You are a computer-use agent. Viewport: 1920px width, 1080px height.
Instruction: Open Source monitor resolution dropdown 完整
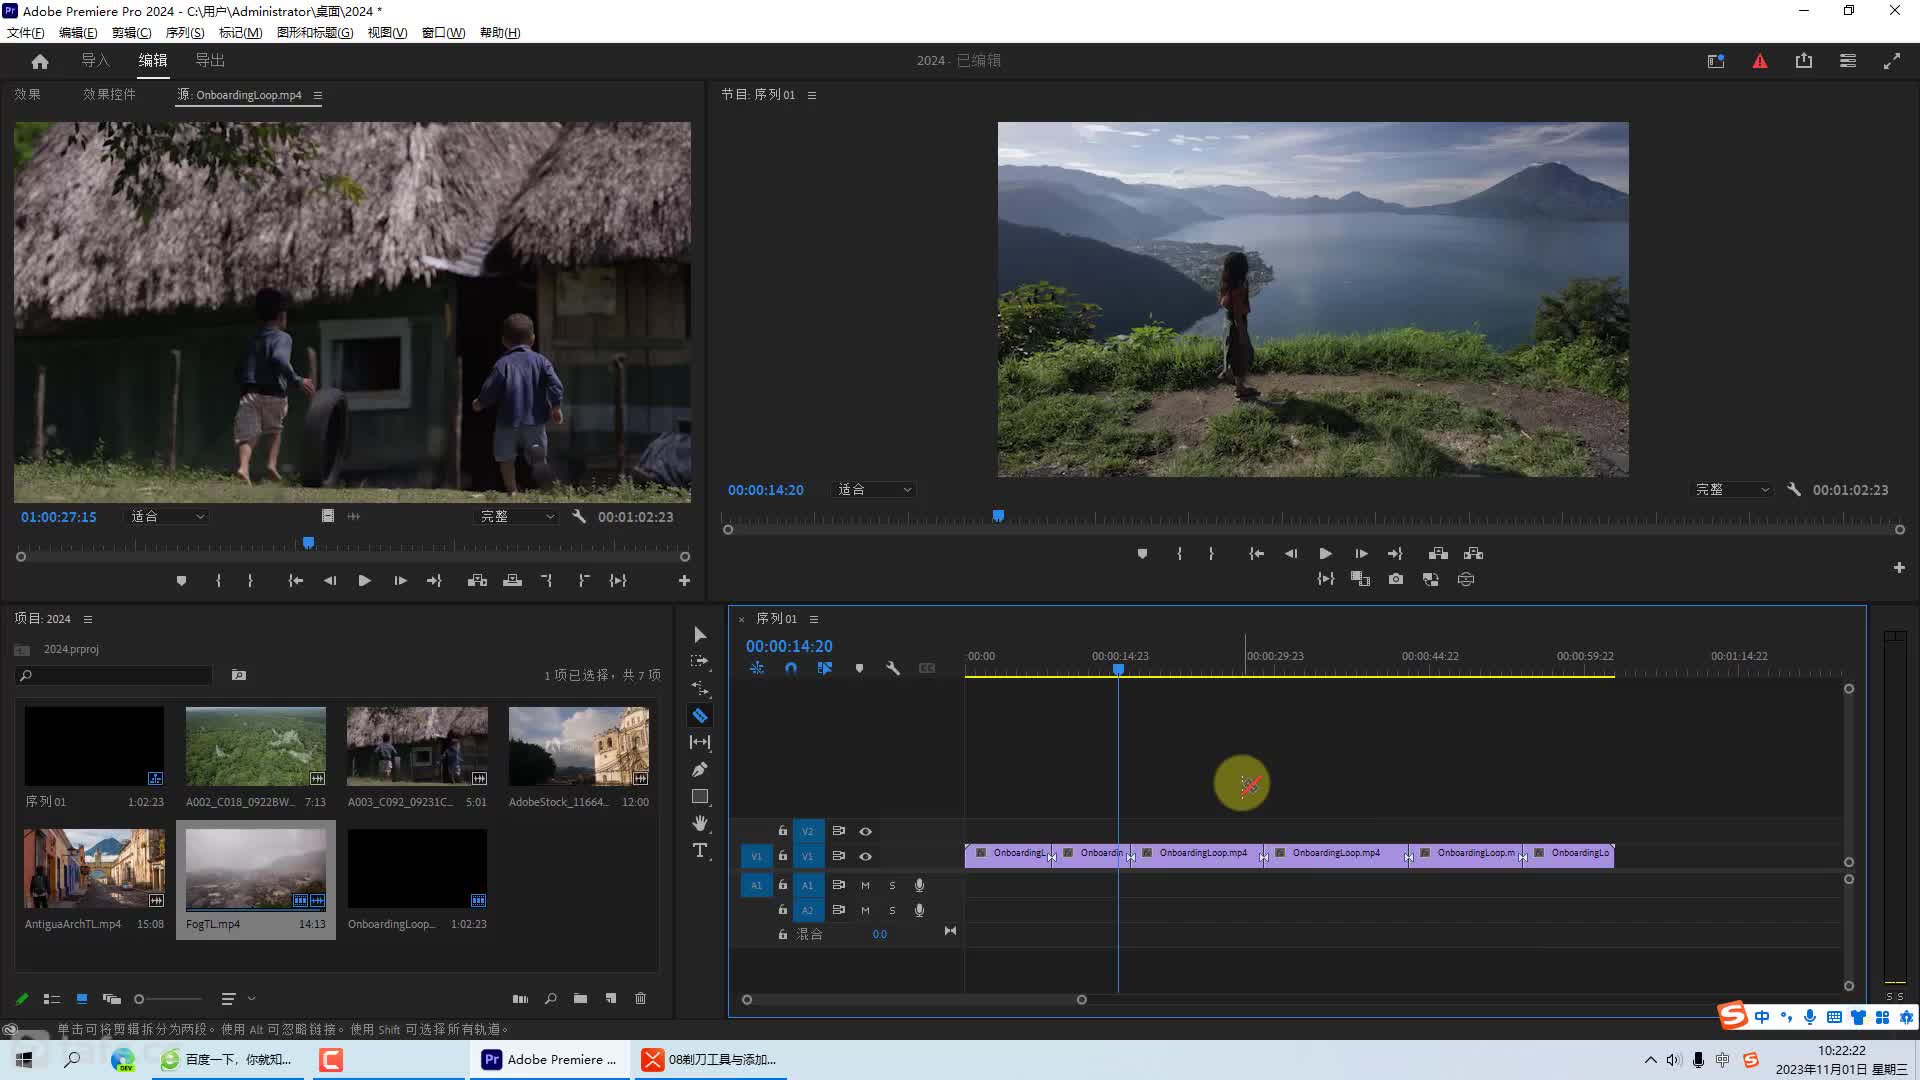pos(516,517)
